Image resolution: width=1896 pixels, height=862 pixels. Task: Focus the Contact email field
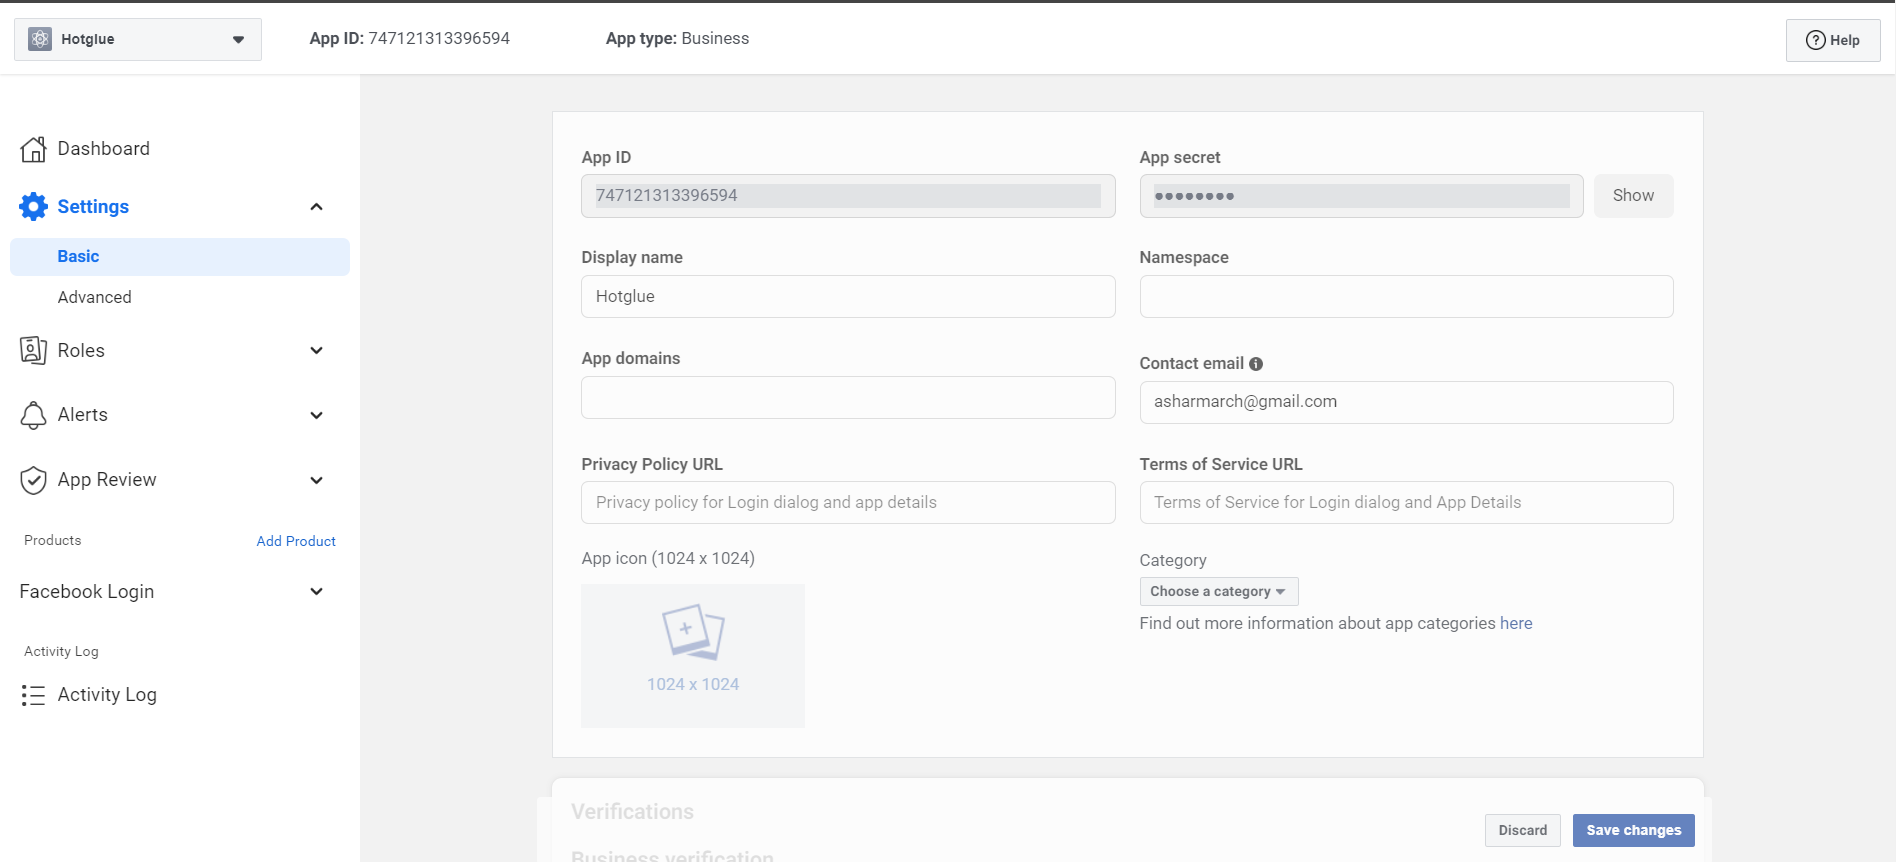(x=1406, y=402)
